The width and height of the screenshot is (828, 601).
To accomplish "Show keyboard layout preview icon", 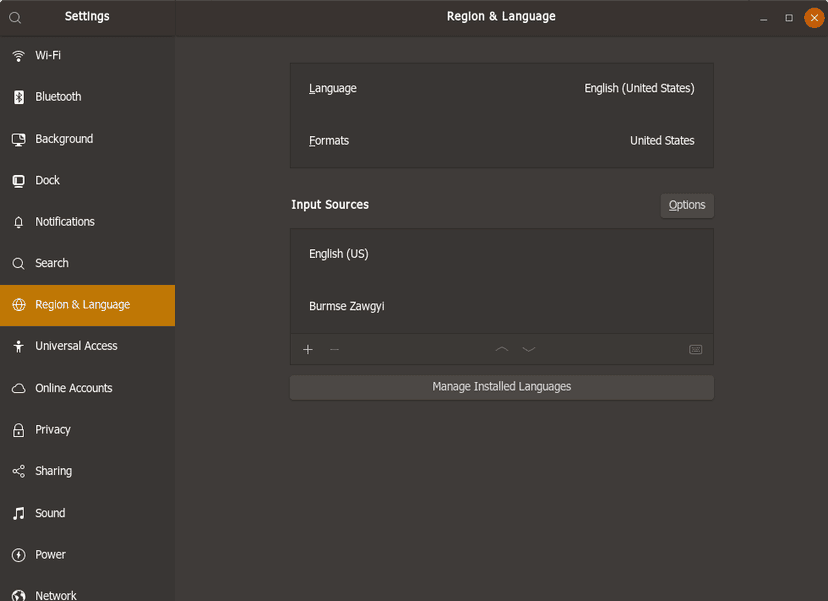I will pos(695,350).
